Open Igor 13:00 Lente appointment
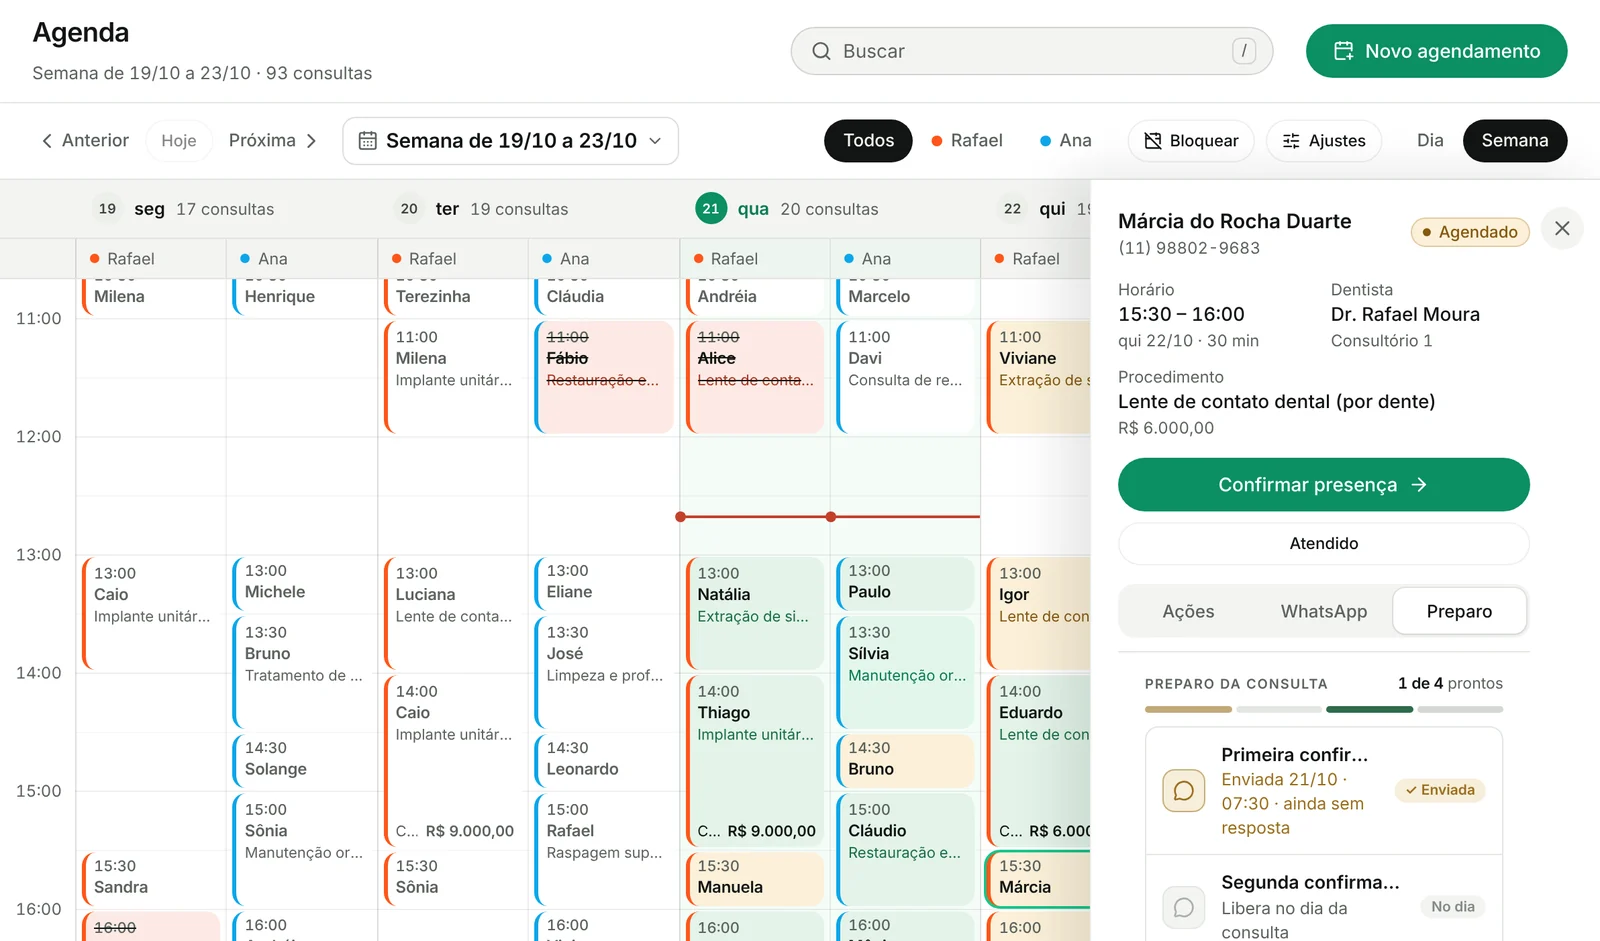 (1039, 614)
